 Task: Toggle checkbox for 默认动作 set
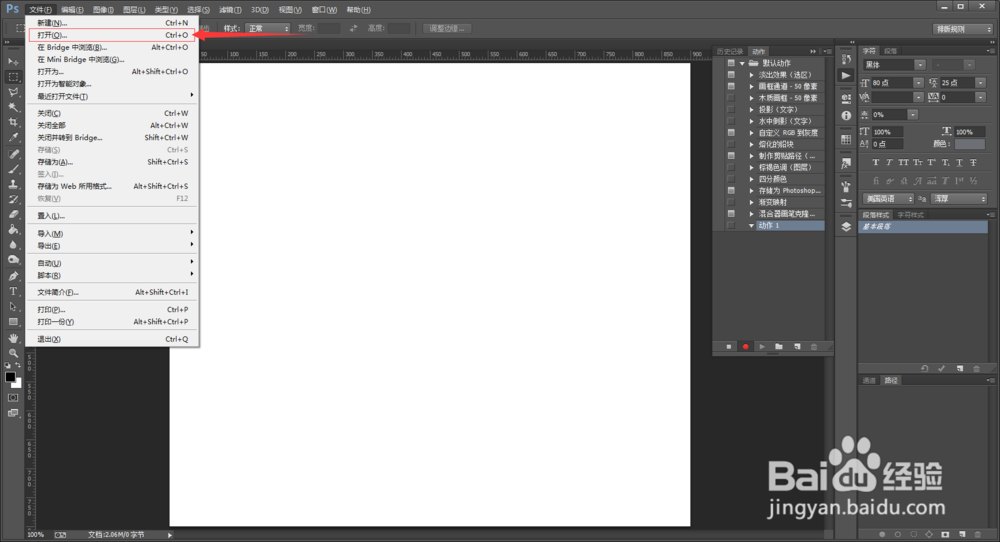(x=731, y=63)
